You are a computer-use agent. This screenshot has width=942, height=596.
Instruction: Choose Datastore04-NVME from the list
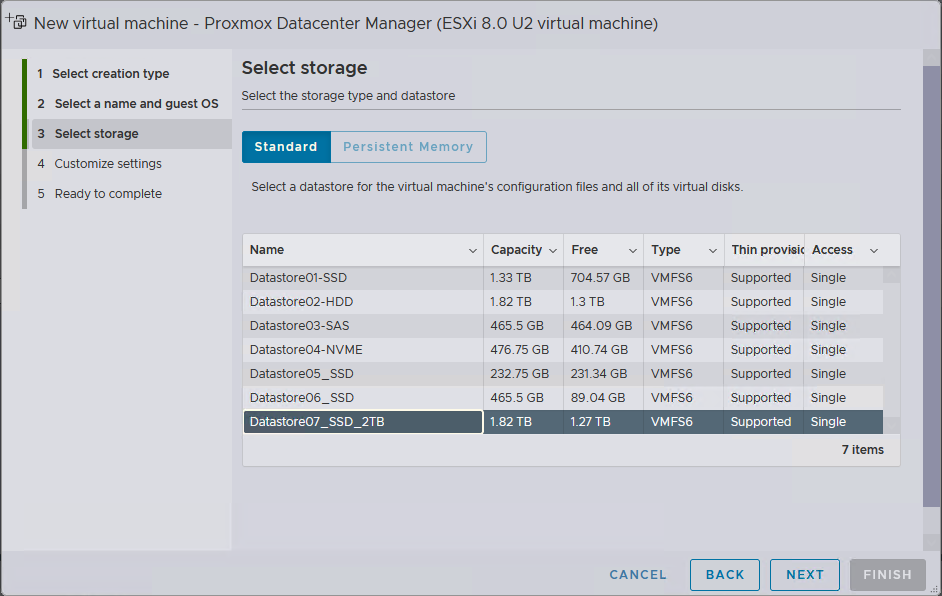click(x=306, y=350)
